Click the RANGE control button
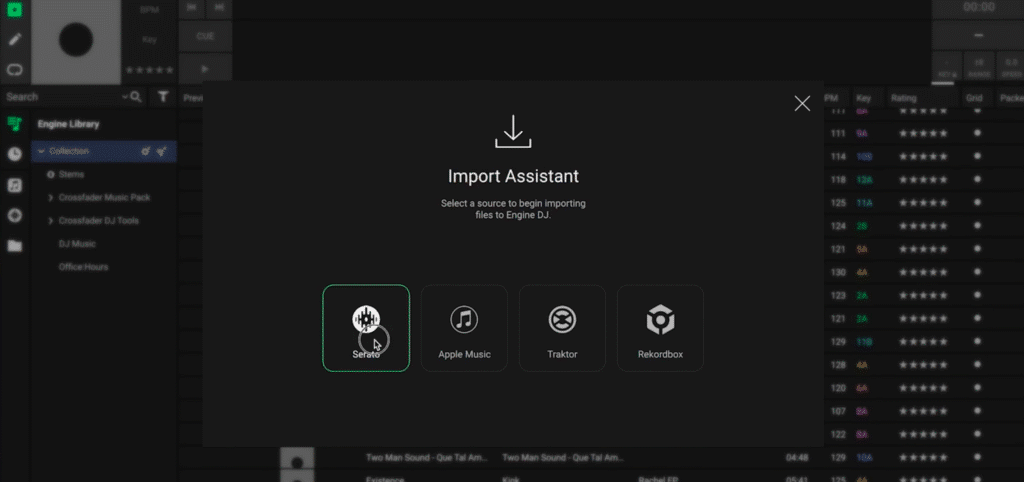 point(979,68)
